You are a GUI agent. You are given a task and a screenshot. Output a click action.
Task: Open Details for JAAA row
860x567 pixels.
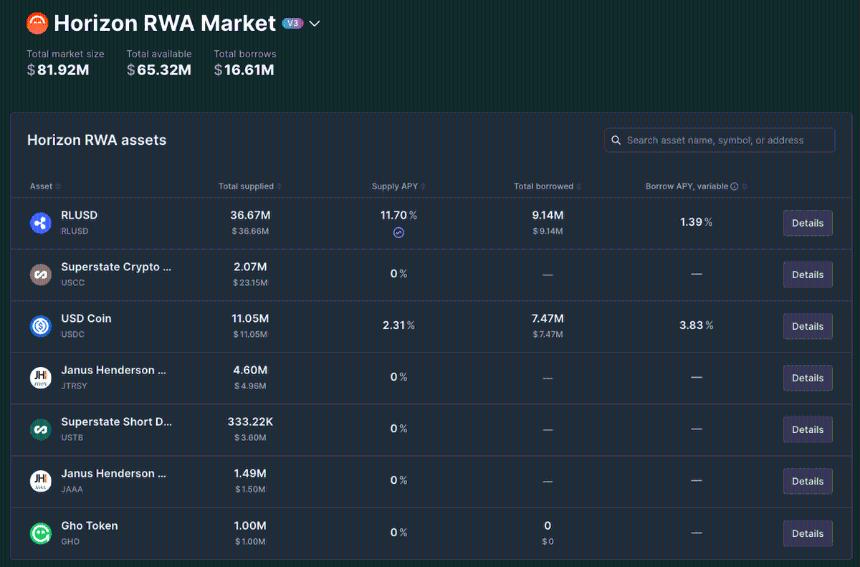click(807, 481)
